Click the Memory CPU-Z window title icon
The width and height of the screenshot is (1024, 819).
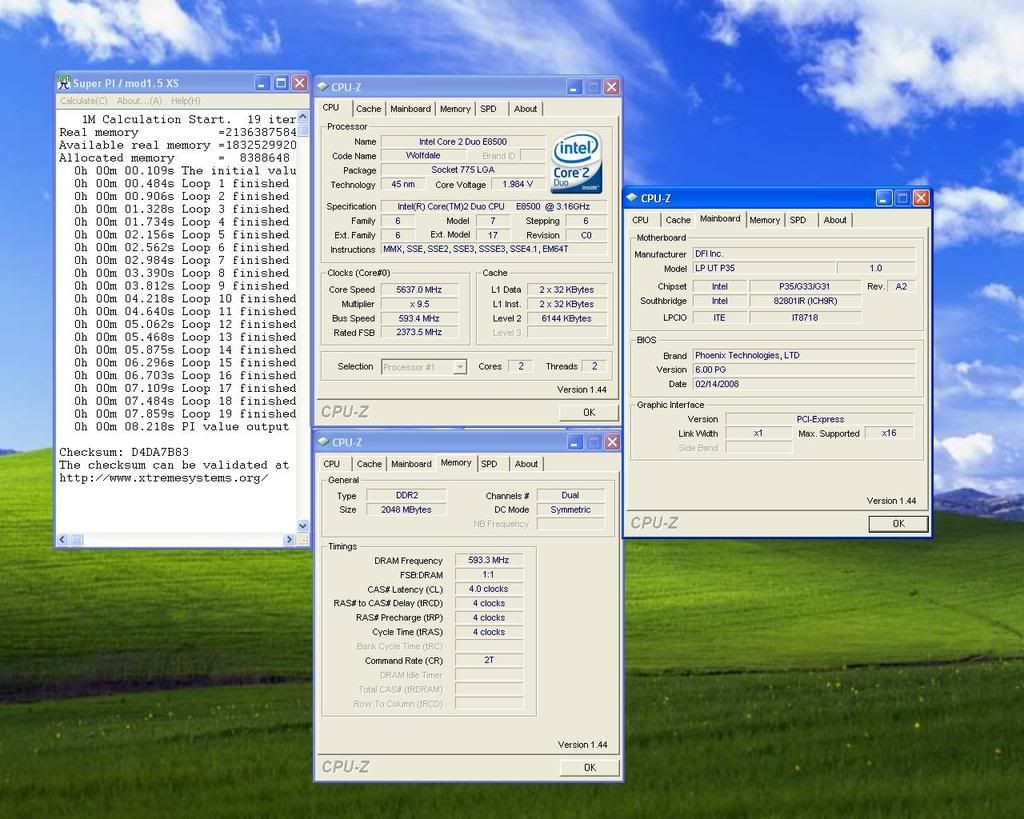[x=323, y=442]
